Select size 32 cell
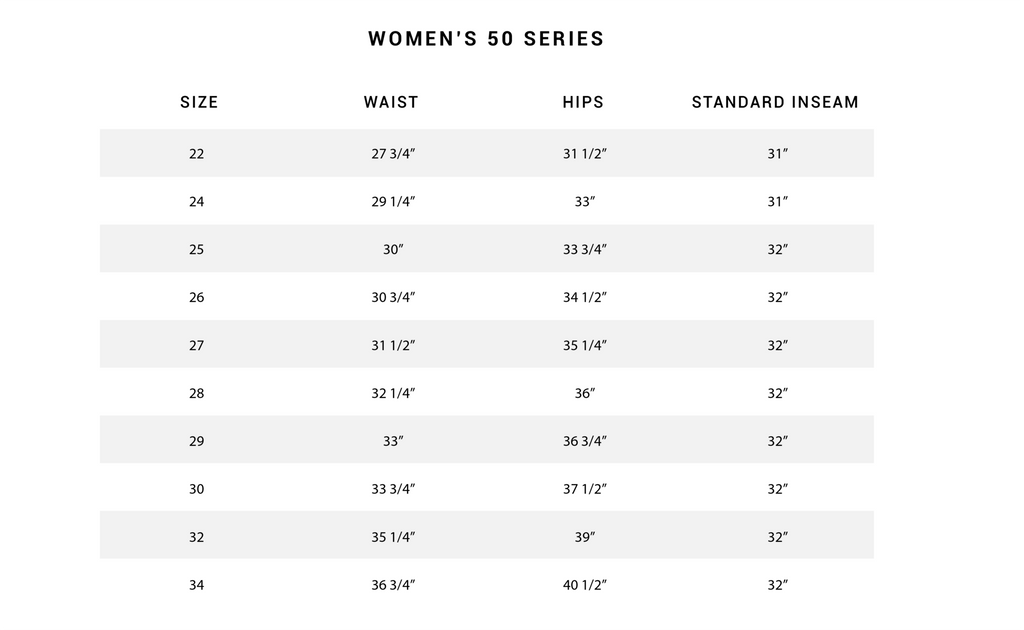Screen dimensions: 1024x630 (x=197, y=537)
